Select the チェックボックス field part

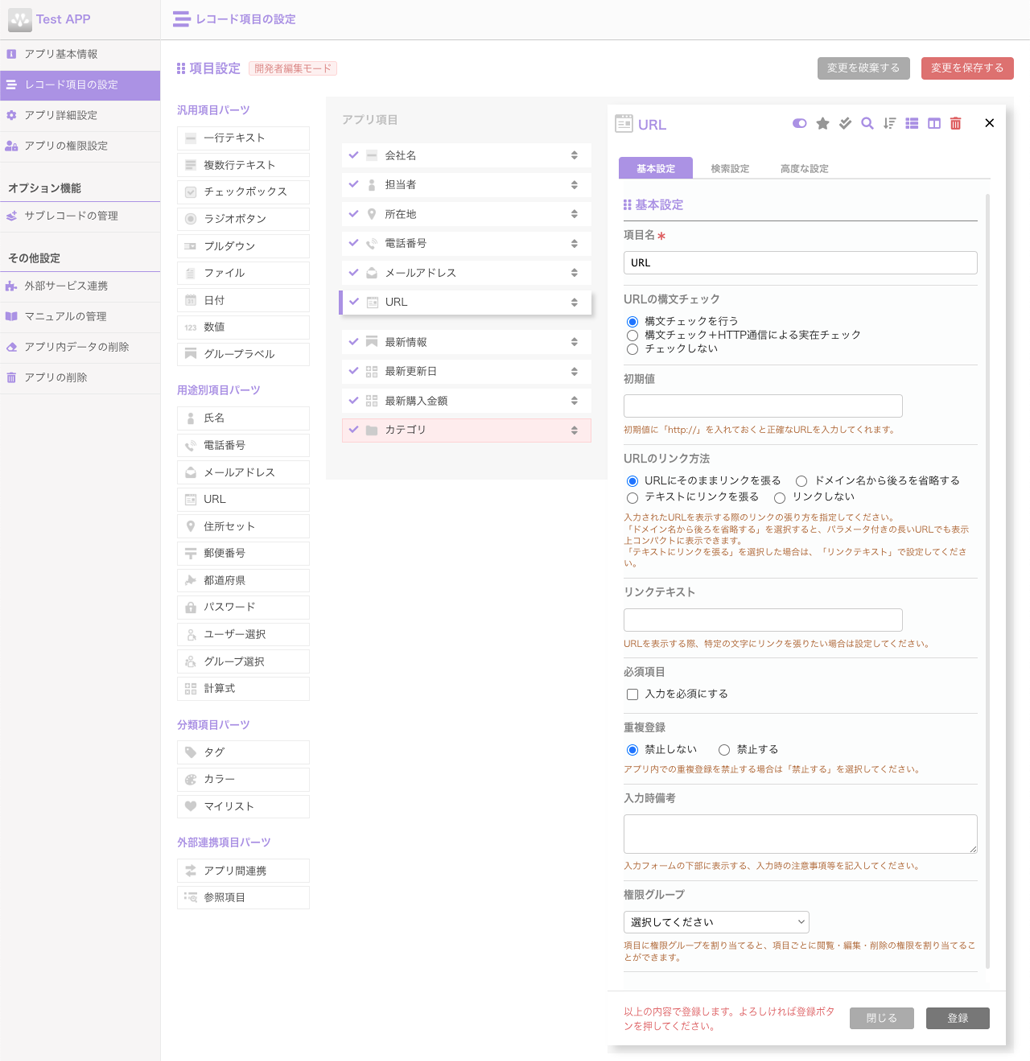pos(243,192)
